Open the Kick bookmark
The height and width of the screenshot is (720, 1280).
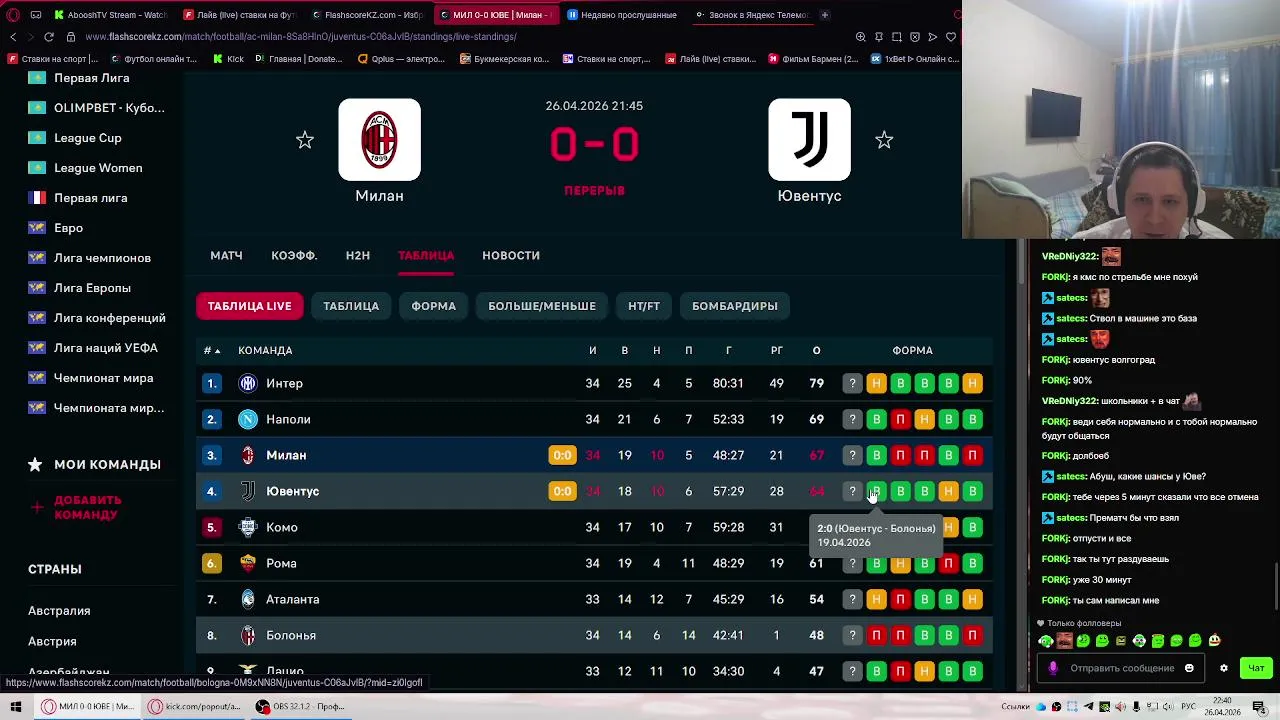pos(229,59)
